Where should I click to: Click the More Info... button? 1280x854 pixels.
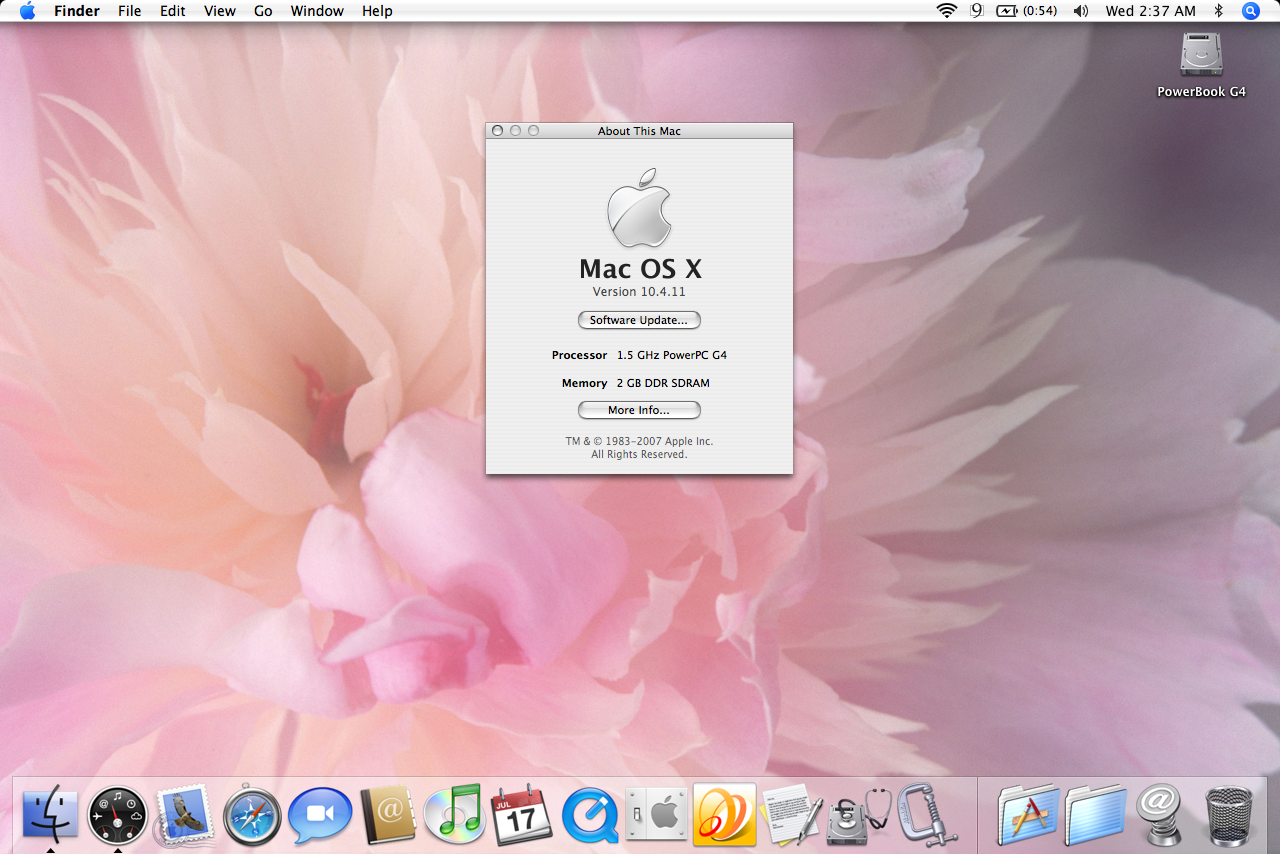[x=639, y=410]
